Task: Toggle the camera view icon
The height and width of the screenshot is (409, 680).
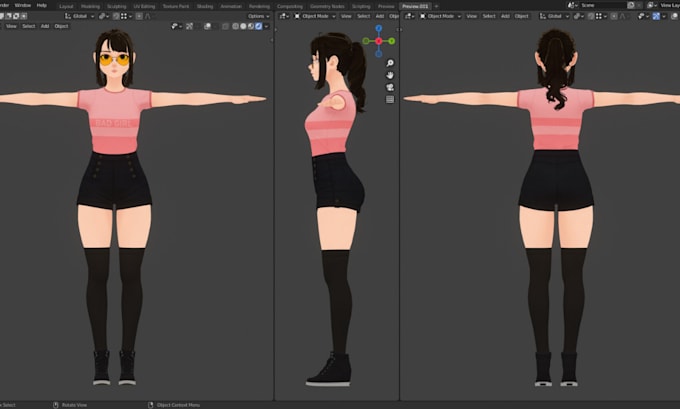Action: click(x=389, y=87)
